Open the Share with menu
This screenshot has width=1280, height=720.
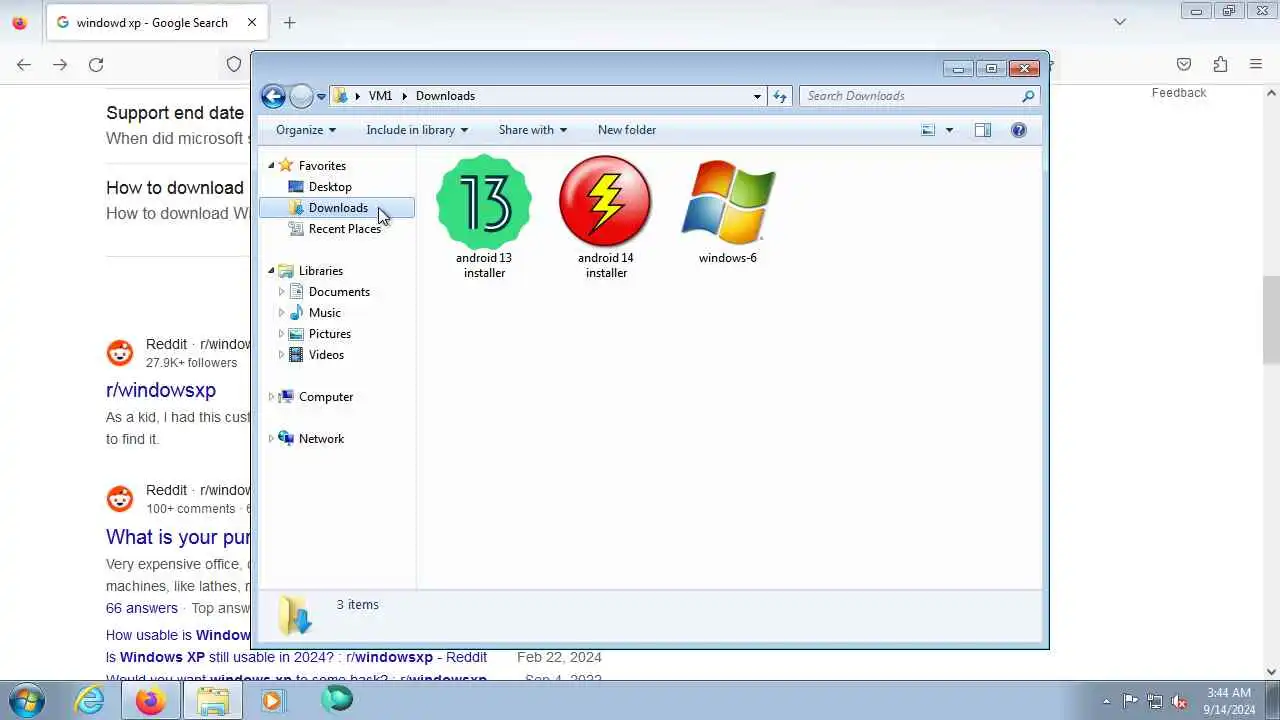pyautogui.click(x=533, y=130)
